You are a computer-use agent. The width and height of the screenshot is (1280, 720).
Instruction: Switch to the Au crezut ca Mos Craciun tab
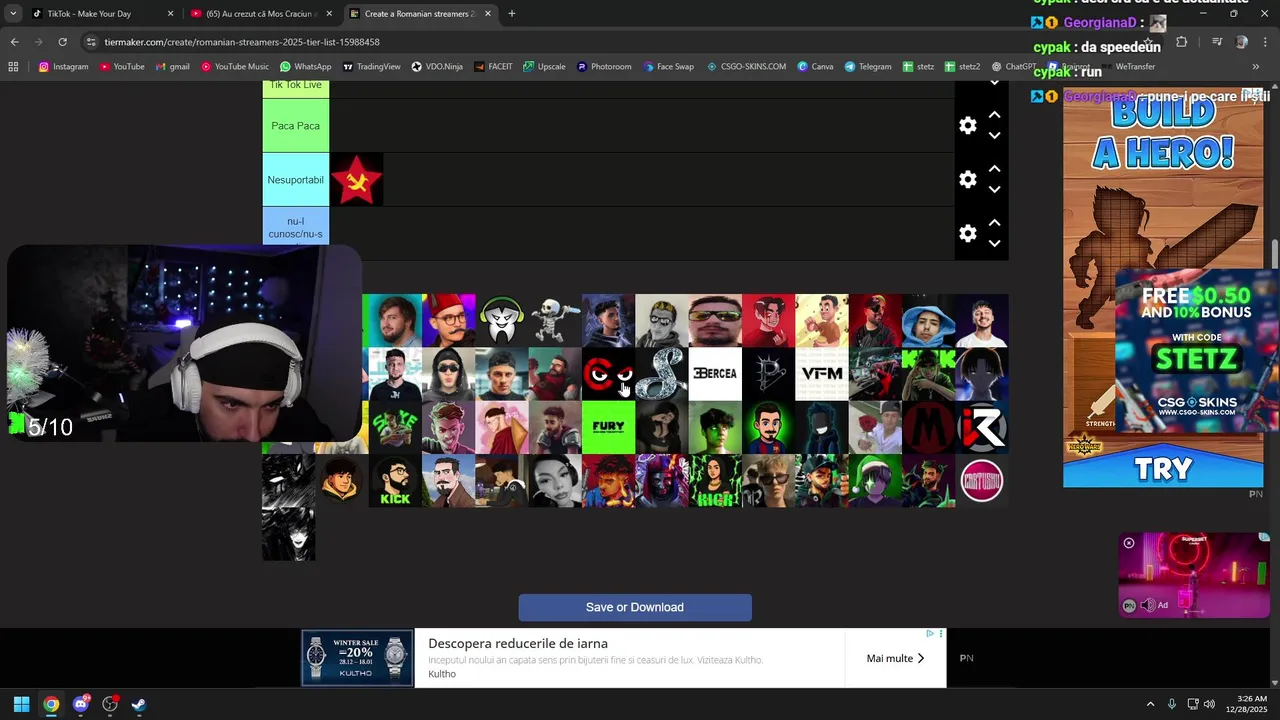click(260, 14)
